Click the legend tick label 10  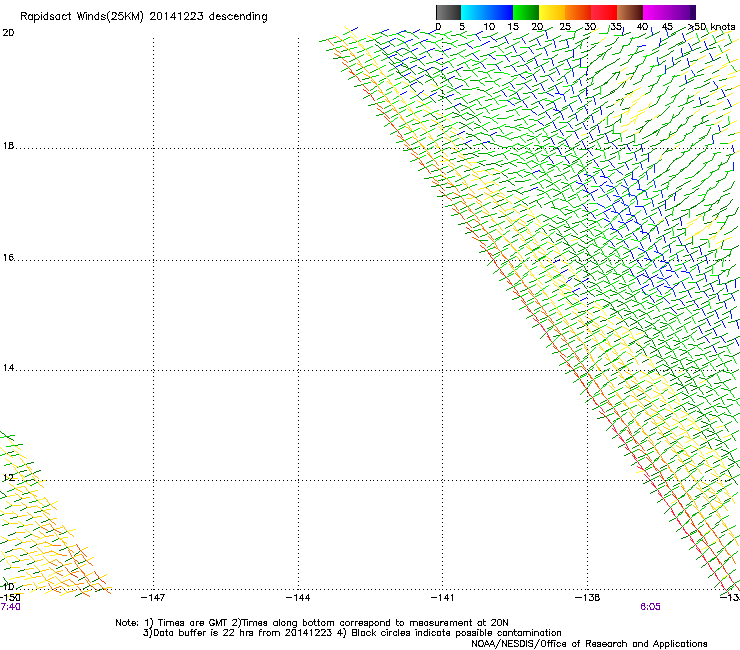[x=489, y=27]
